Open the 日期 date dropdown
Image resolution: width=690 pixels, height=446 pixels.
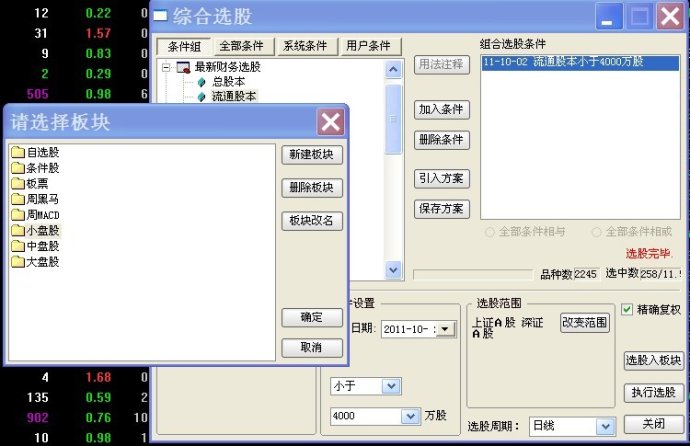click(x=445, y=329)
